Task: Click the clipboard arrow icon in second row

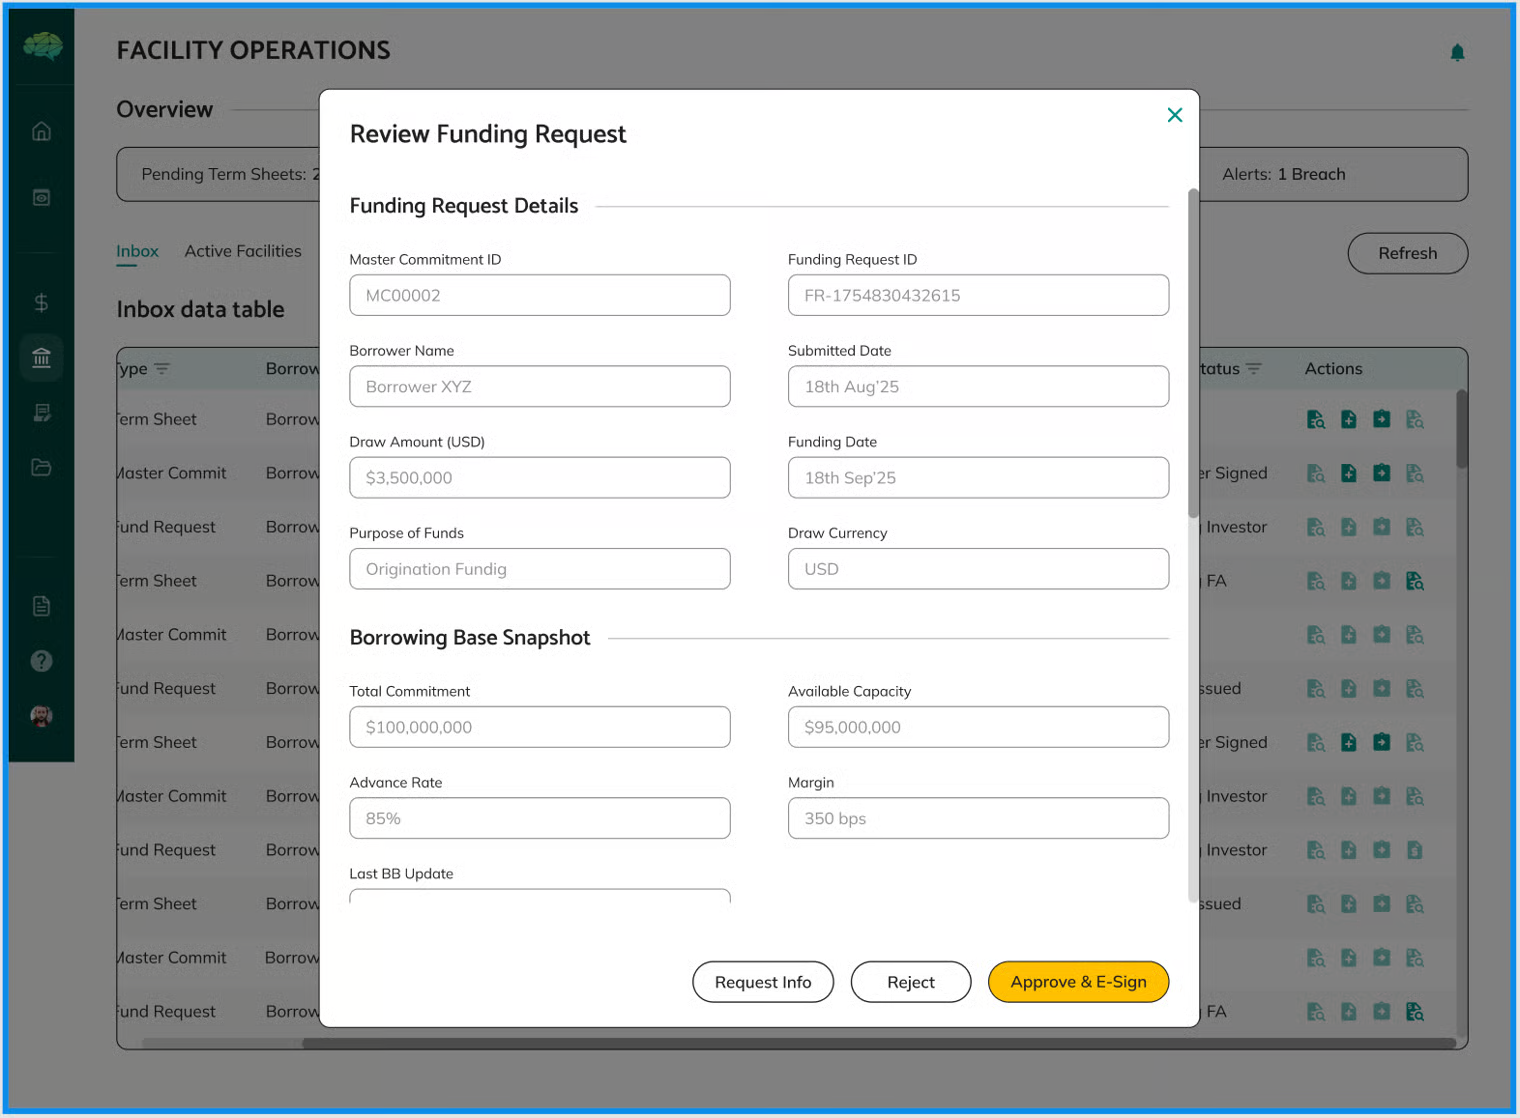Action: click(1381, 473)
